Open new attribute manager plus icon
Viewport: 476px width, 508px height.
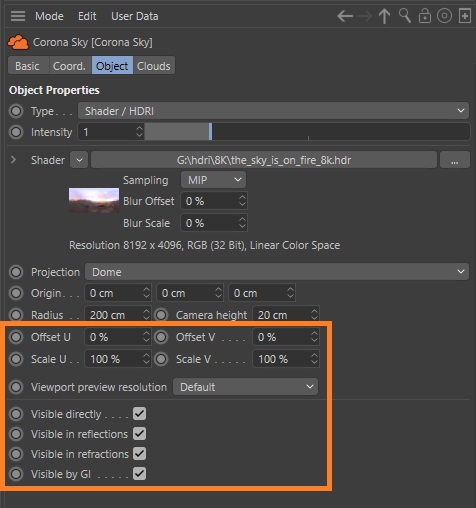point(465,16)
